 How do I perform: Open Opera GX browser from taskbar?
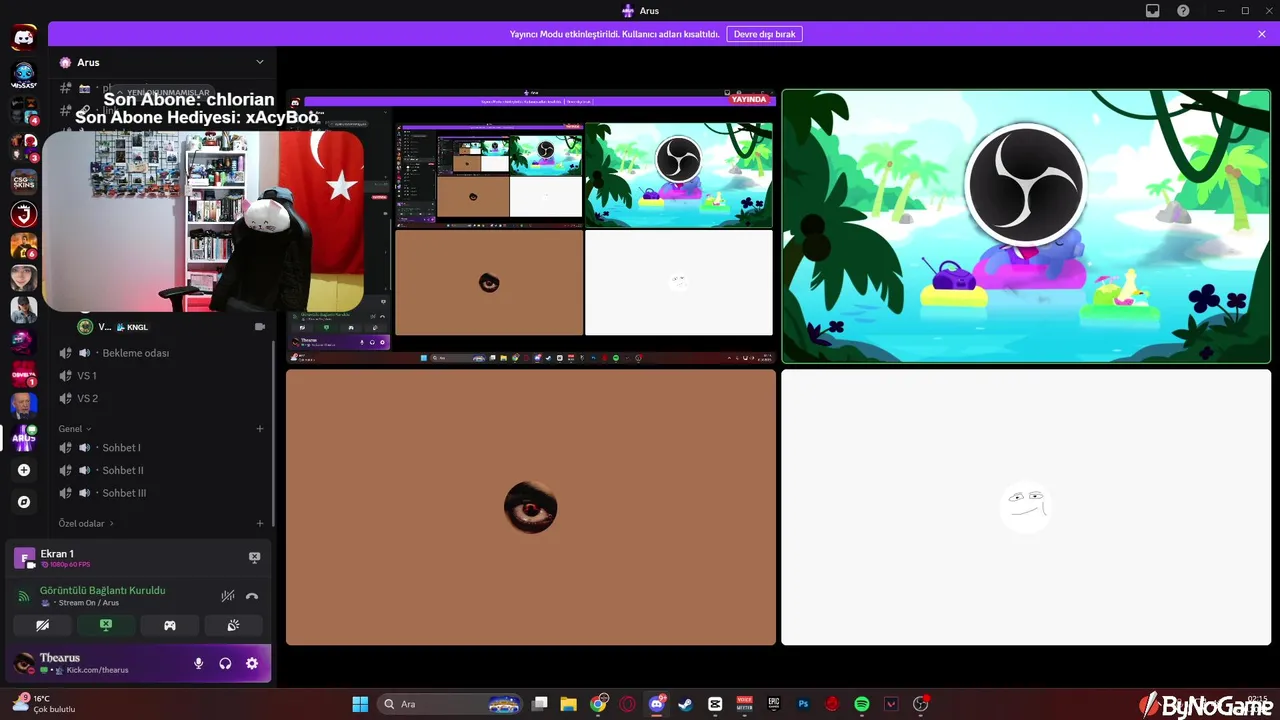point(627,704)
